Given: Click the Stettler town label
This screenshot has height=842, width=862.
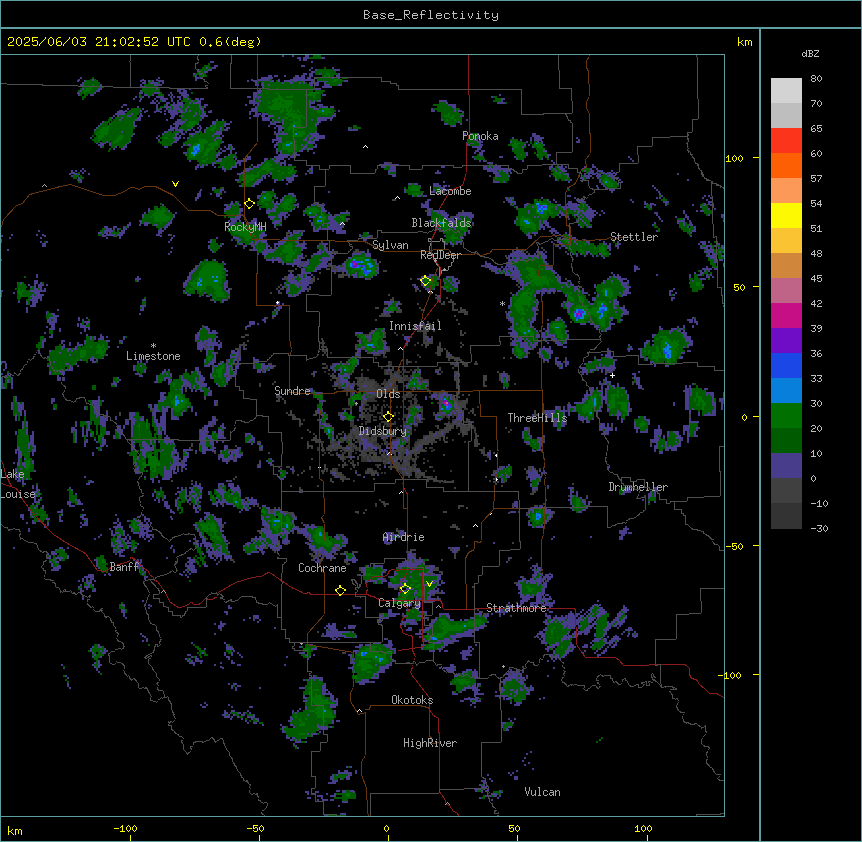Looking at the screenshot, I should click(634, 237).
